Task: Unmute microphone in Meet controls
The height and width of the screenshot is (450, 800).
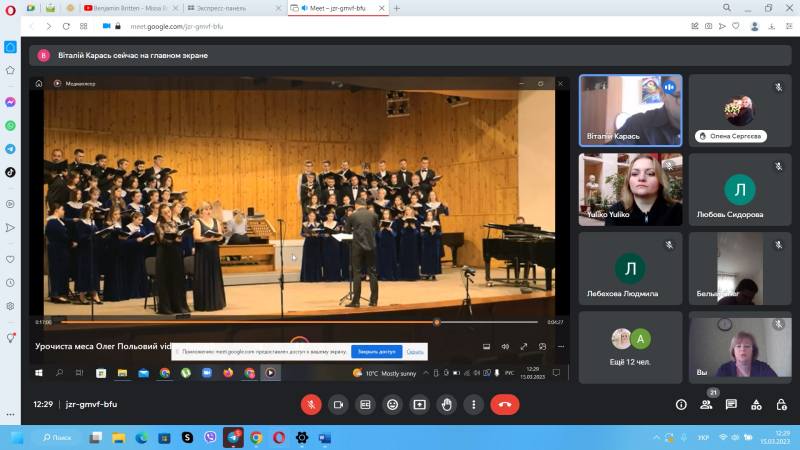Action: pyautogui.click(x=311, y=405)
